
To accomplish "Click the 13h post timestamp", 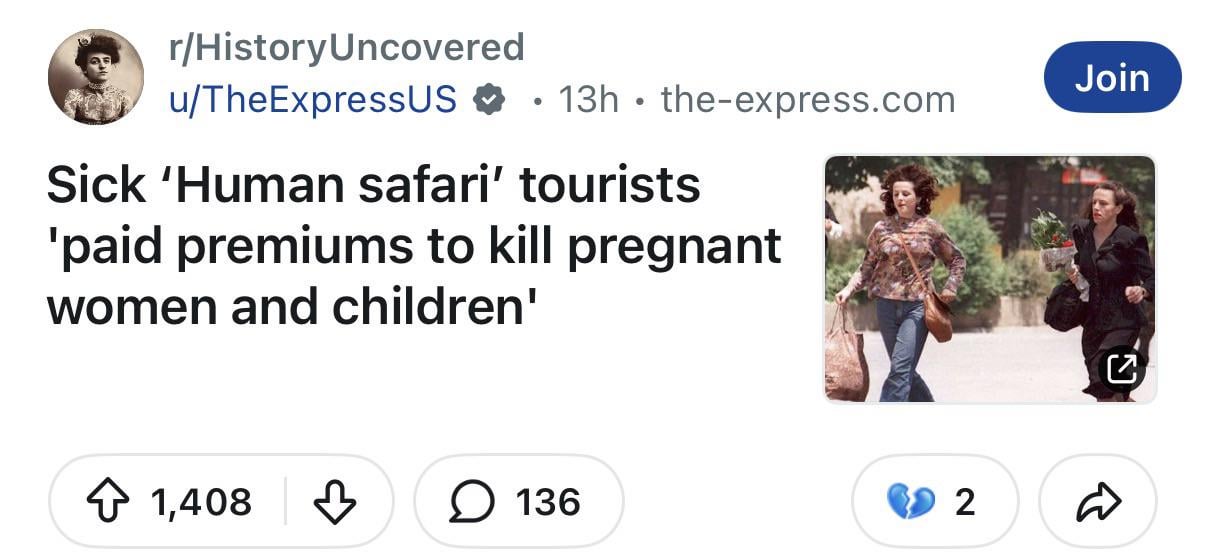I will (x=588, y=100).
